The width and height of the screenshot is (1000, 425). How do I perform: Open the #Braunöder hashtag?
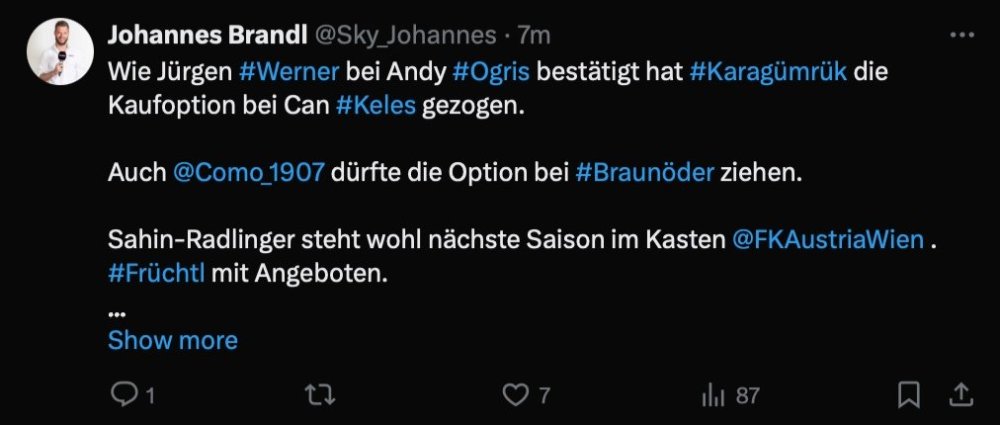(x=645, y=172)
